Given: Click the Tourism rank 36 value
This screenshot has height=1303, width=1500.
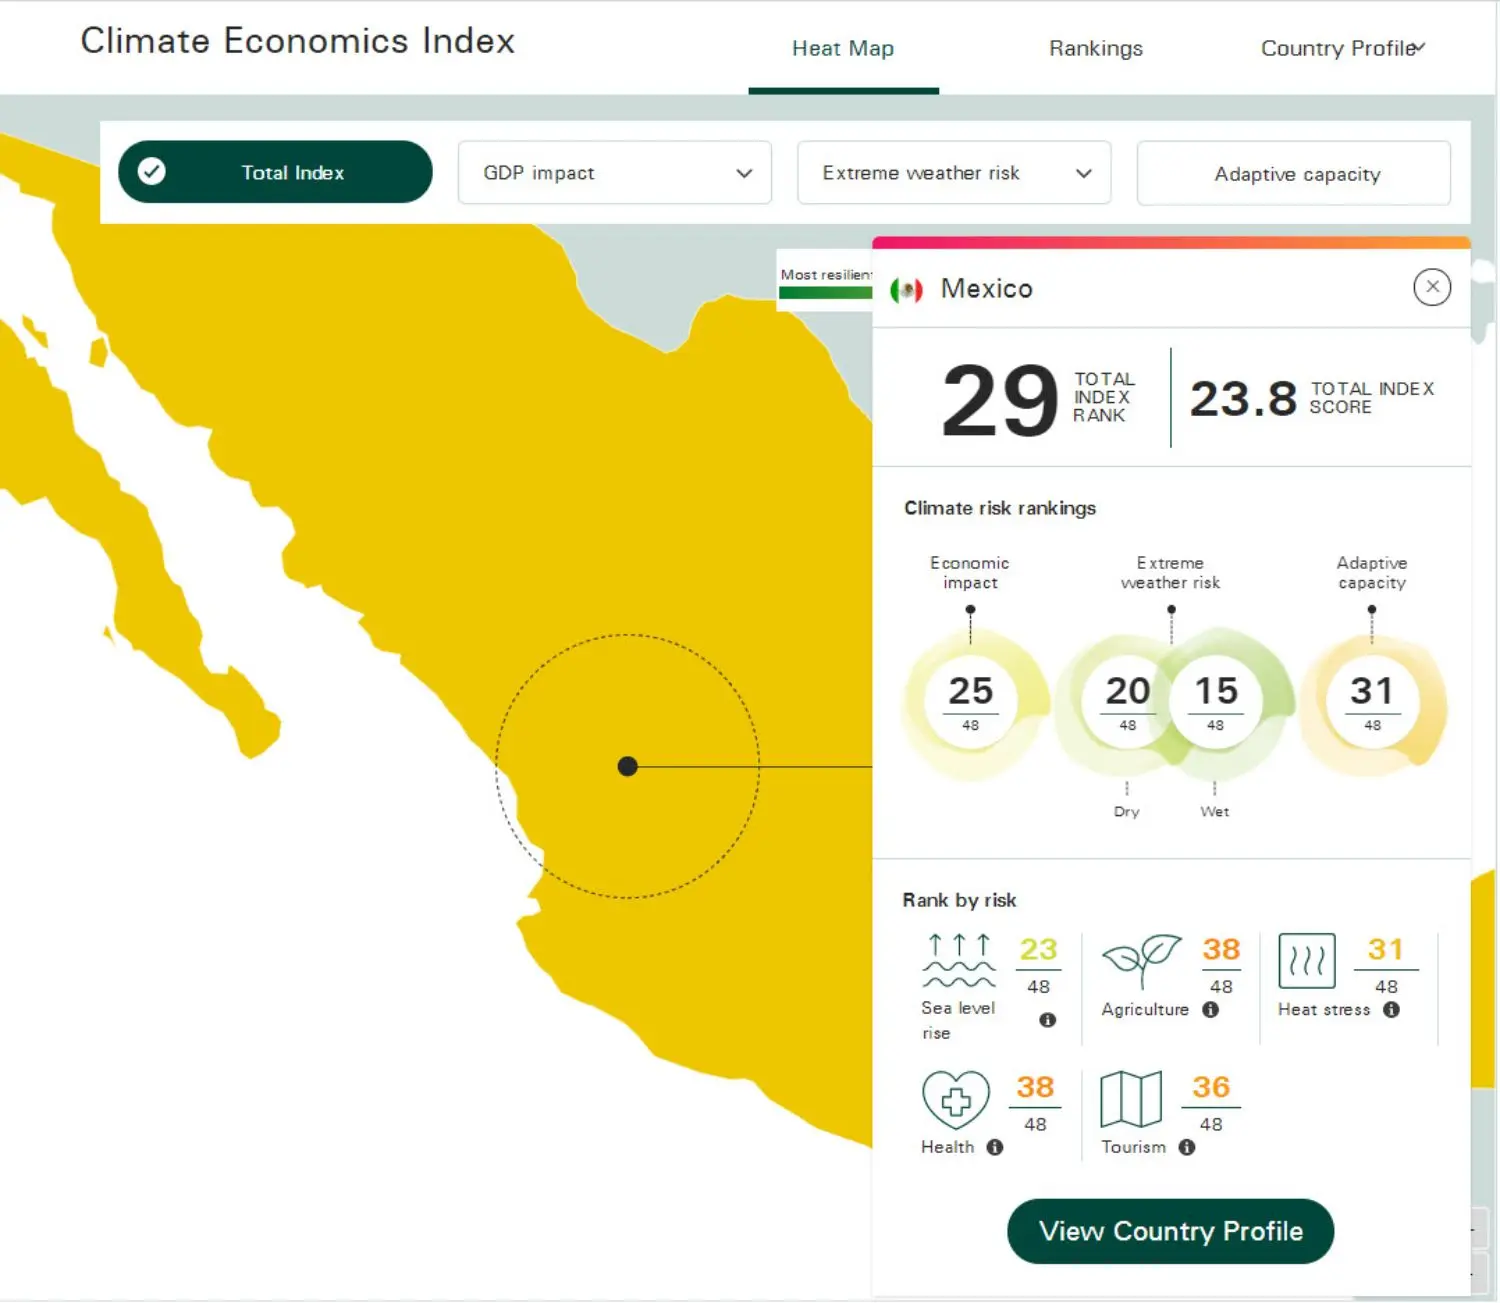Looking at the screenshot, I should tap(1211, 1087).
